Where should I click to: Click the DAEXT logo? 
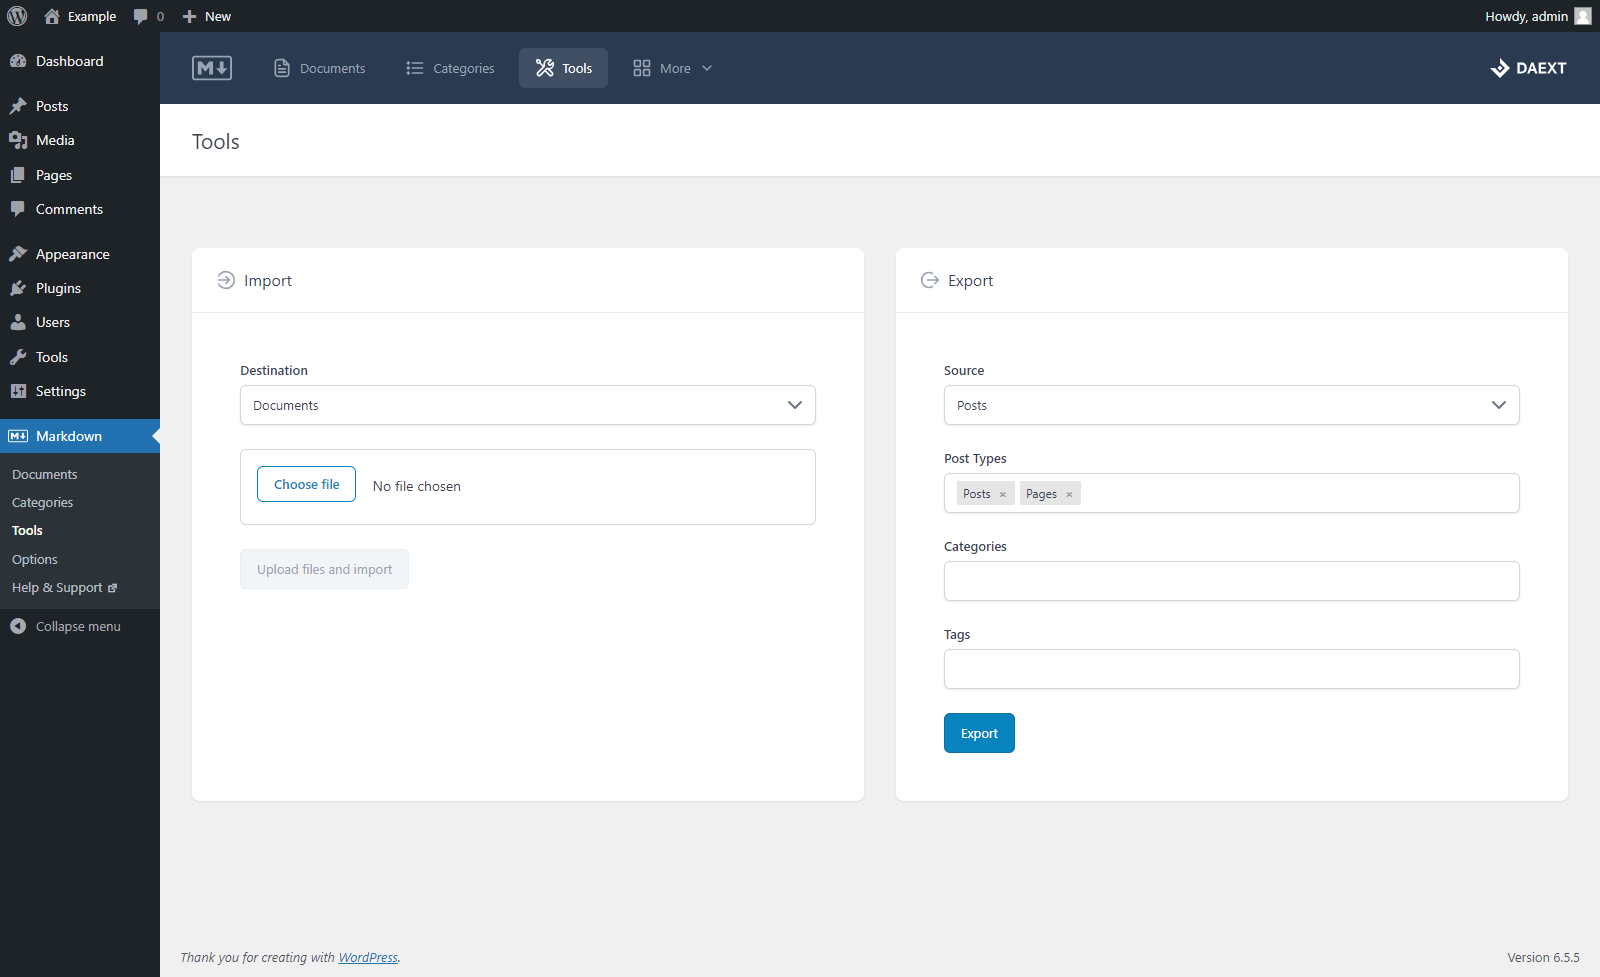coord(1528,68)
